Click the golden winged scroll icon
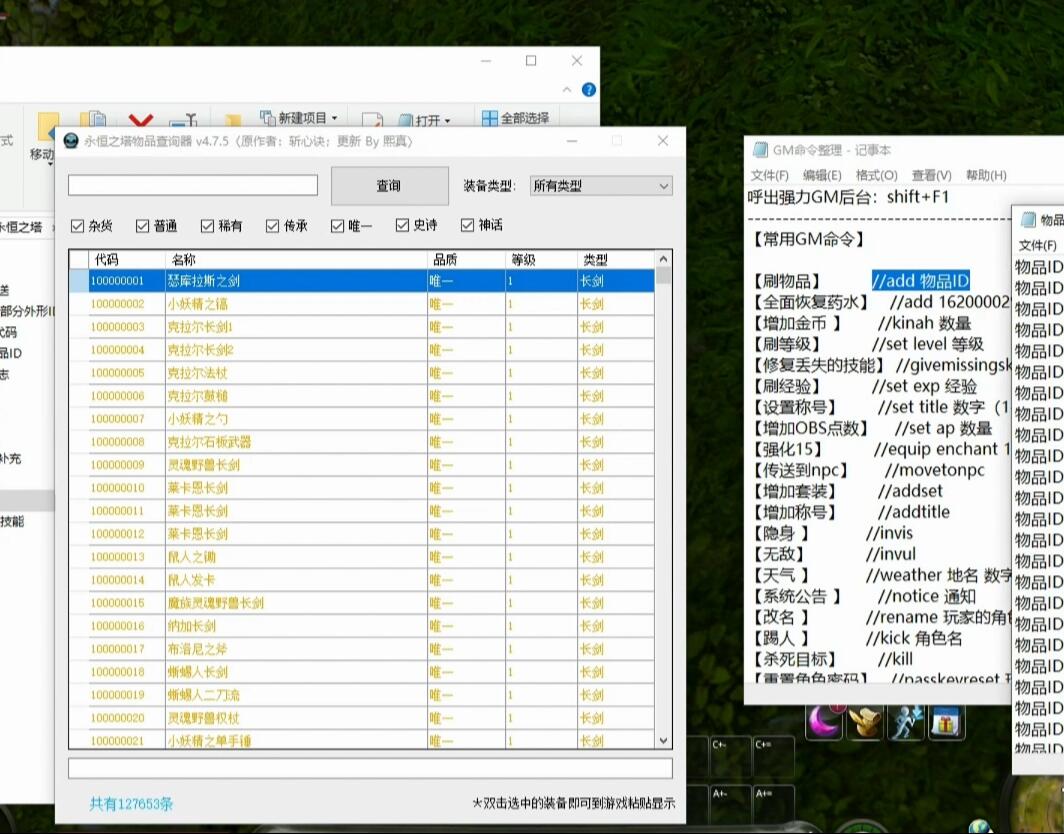1064x834 pixels. coord(866,721)
